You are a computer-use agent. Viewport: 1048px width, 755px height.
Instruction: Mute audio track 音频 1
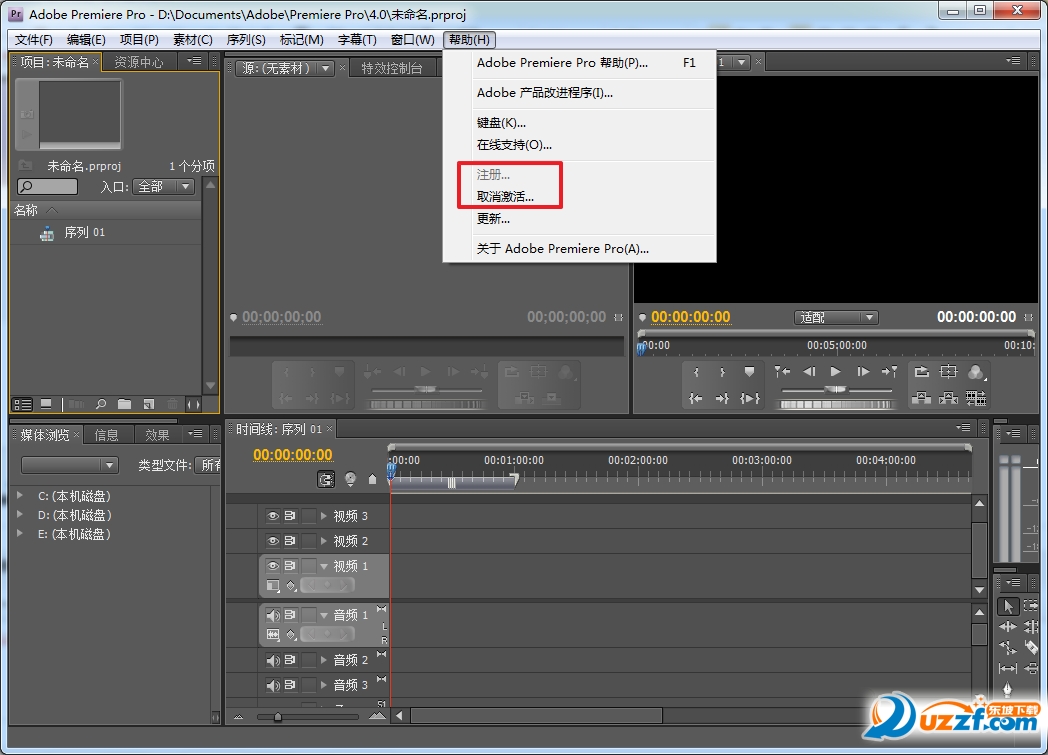273,615
